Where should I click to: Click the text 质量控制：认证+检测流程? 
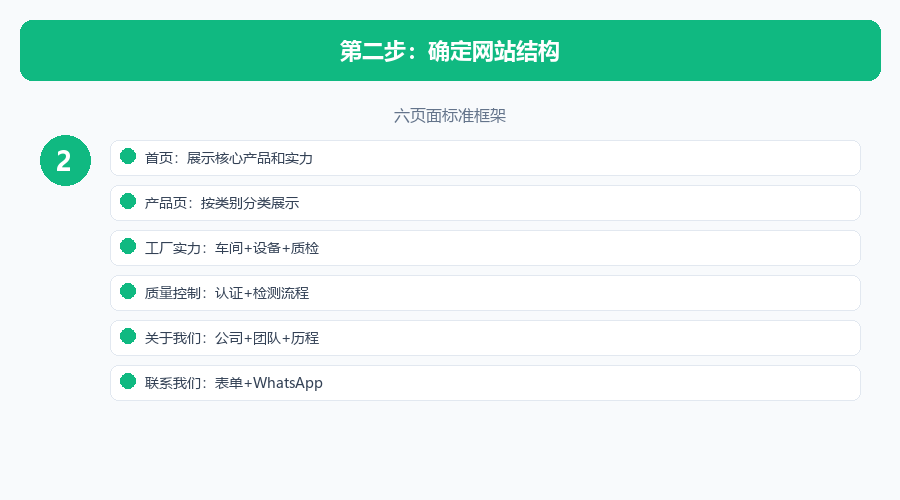(227, 293)
